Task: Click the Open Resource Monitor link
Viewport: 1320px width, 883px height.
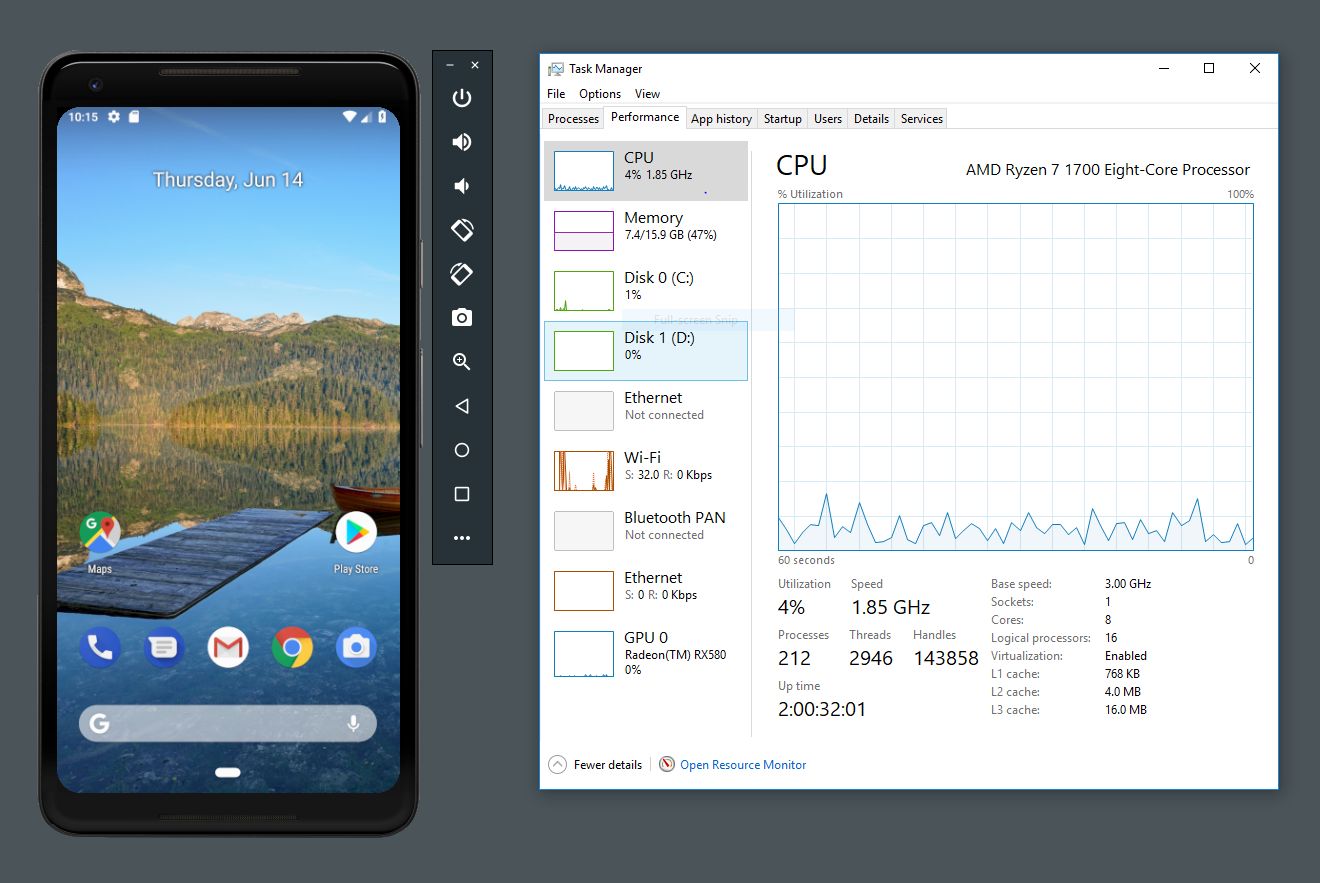Action: coord(744,764)
